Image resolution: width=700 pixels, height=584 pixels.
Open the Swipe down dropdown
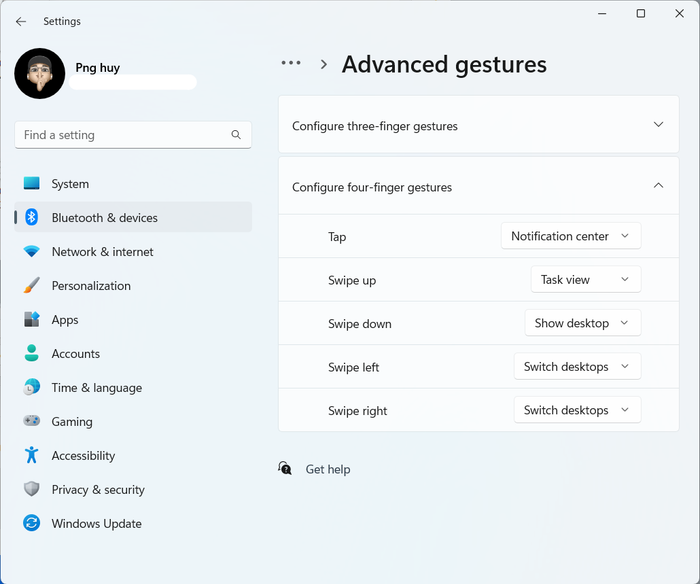point(583,323)
